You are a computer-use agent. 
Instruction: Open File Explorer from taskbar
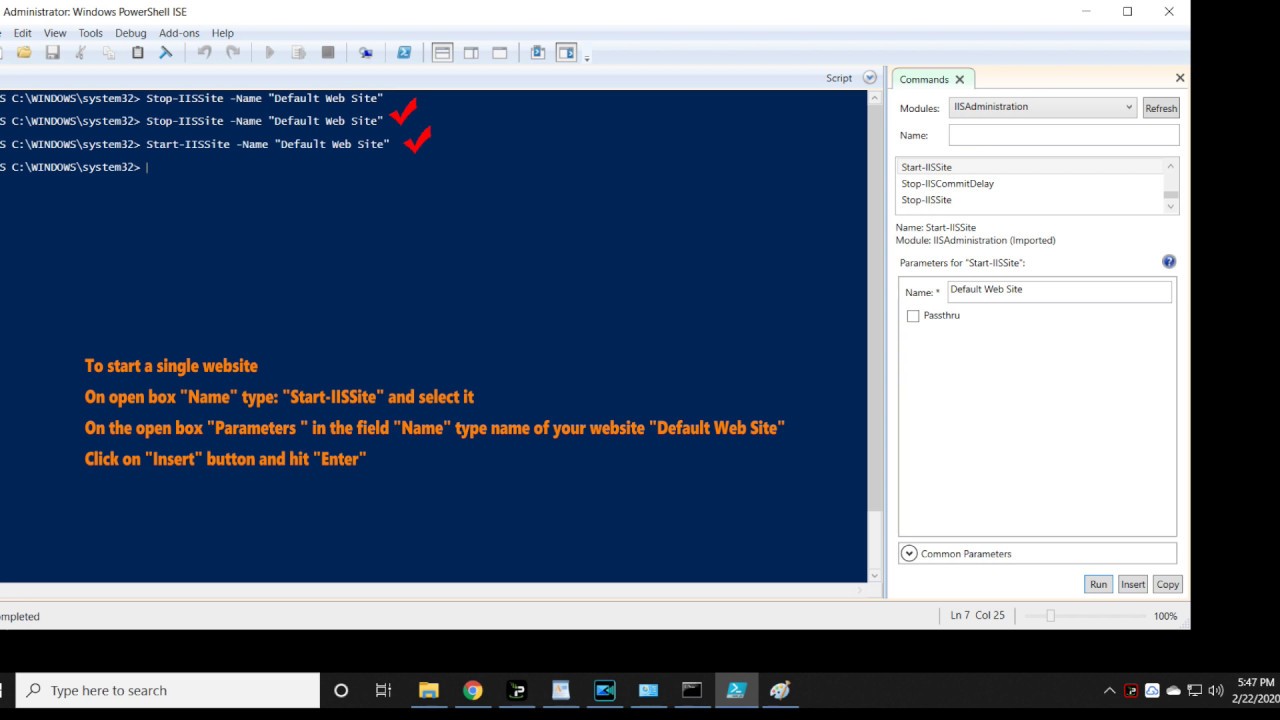429,690
